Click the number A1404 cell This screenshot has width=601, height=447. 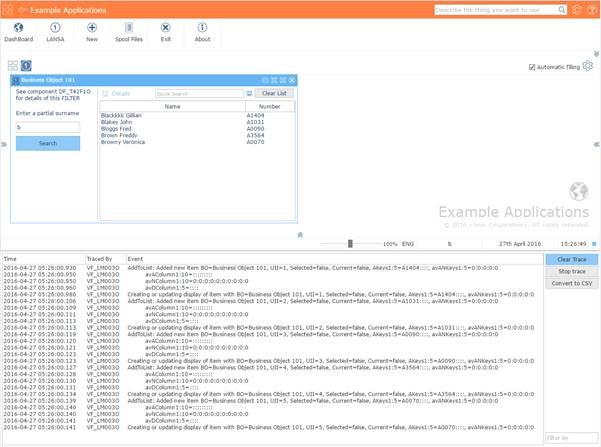click(255, 115)
